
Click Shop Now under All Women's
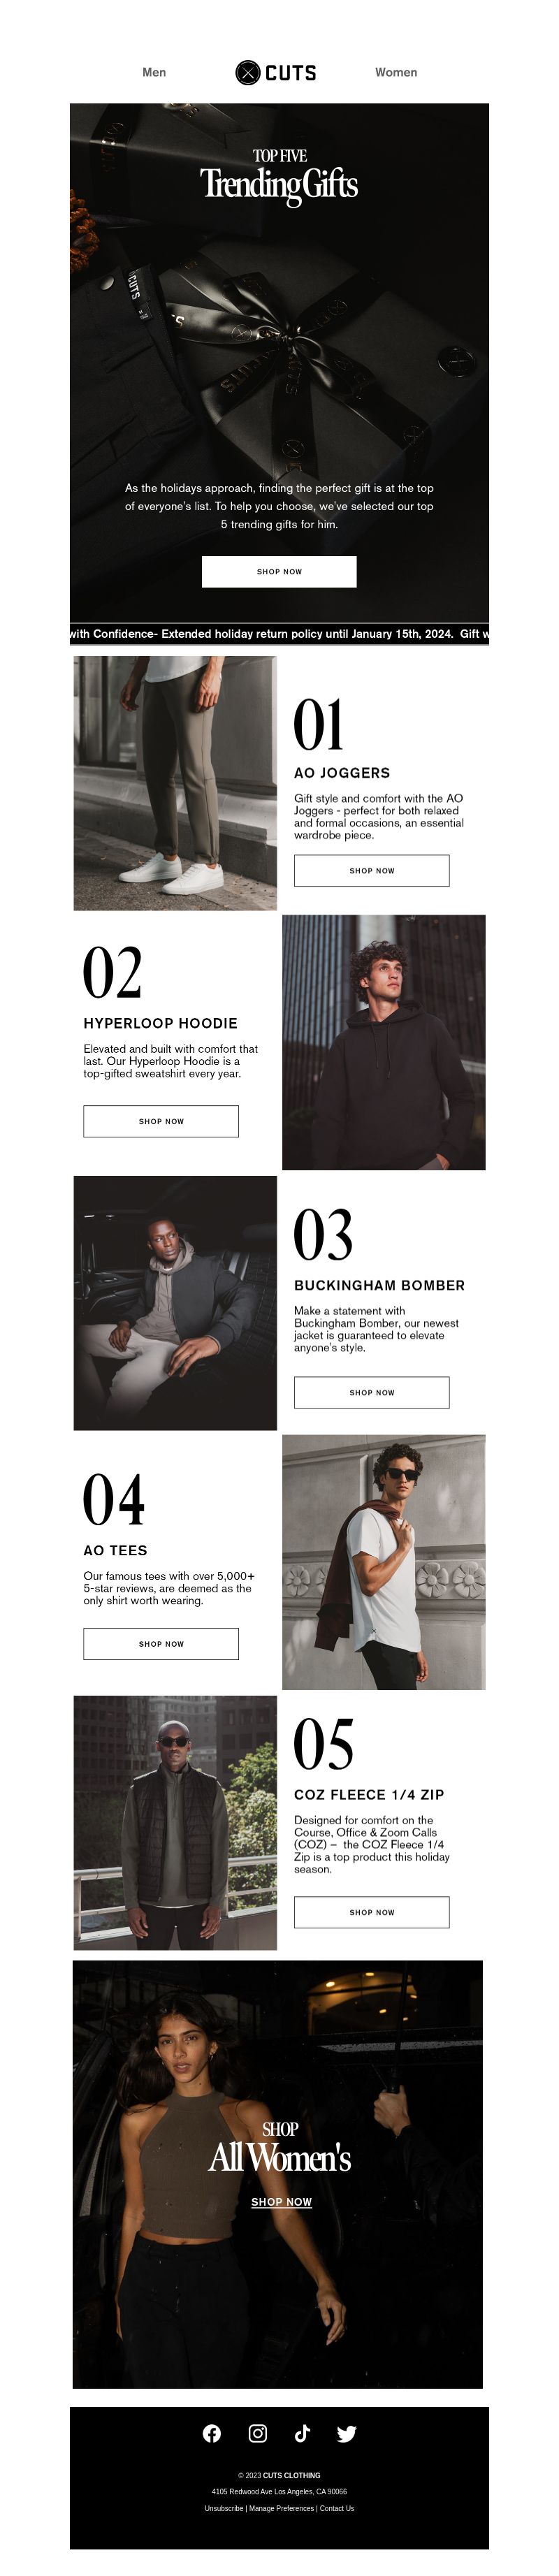[281, 2202]
